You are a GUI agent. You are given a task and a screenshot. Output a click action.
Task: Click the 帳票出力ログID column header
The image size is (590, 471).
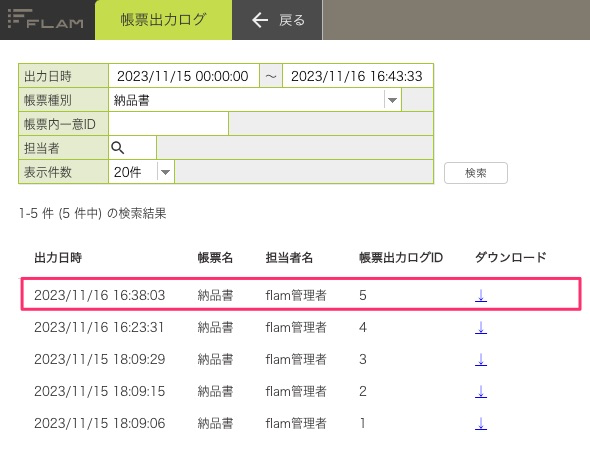[x=401, y=258]
